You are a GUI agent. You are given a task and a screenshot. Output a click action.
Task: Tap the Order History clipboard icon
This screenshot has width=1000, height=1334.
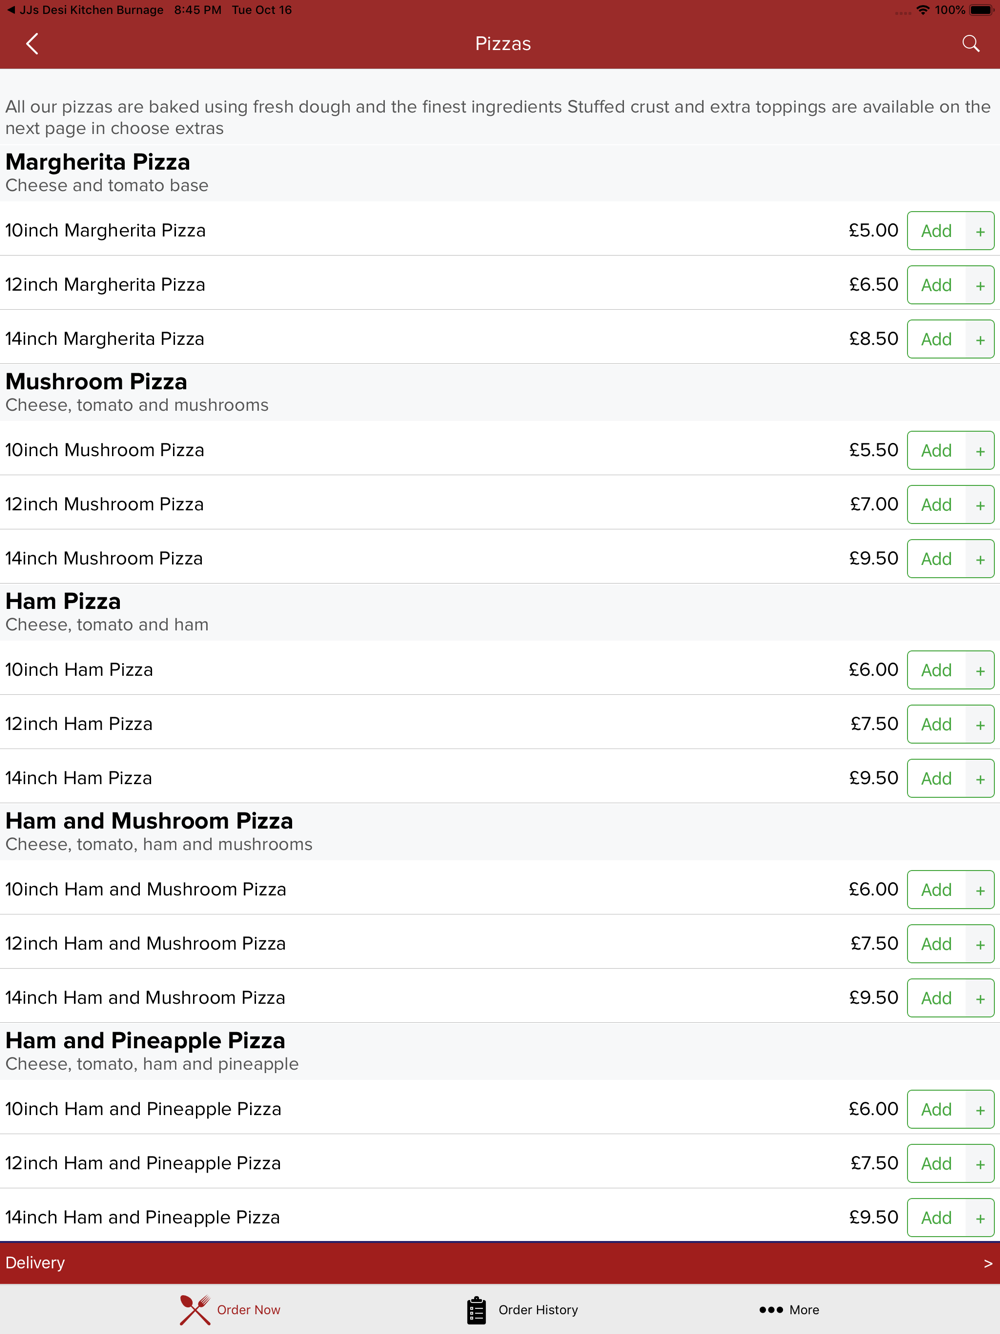[x=476, y=1310]
